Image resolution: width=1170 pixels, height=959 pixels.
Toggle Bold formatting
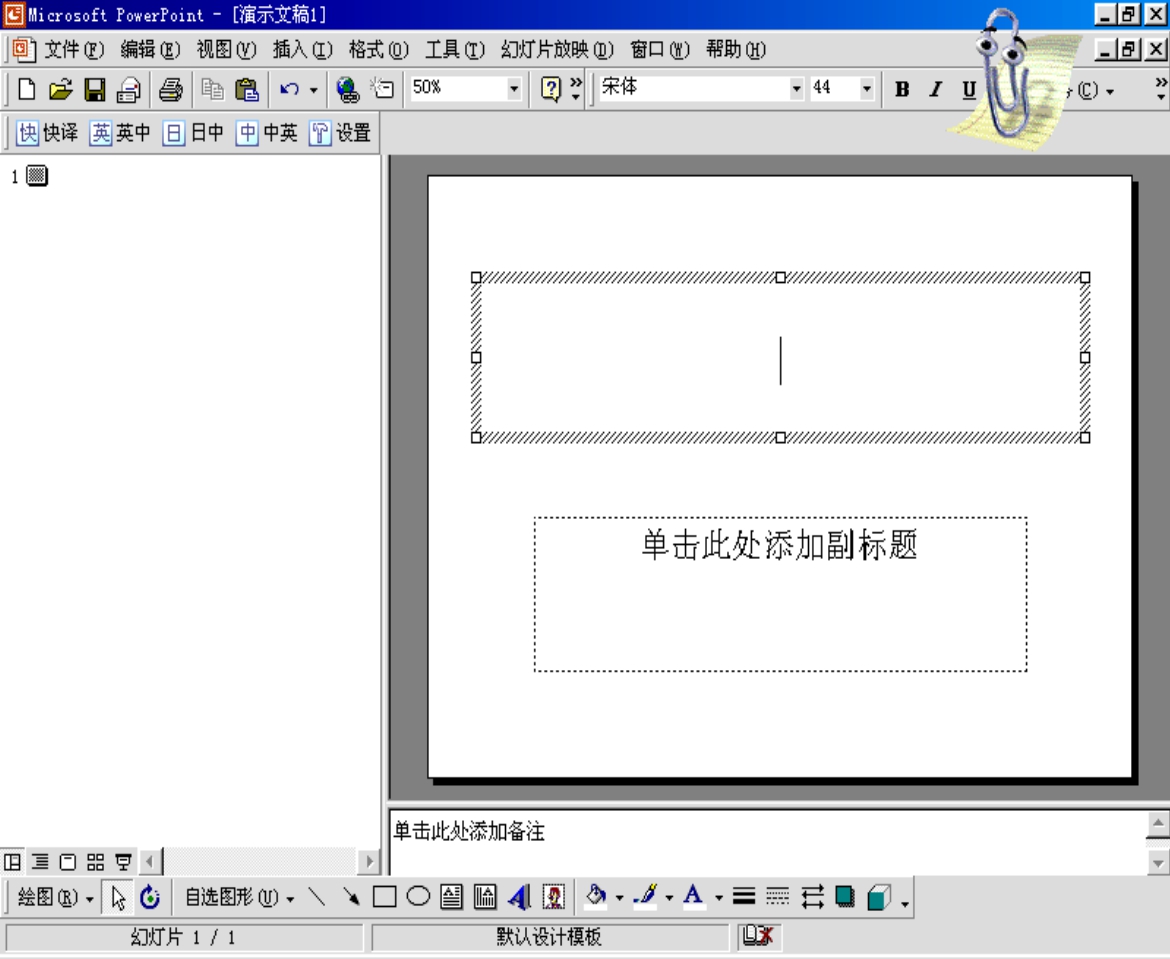pos(902,90)
